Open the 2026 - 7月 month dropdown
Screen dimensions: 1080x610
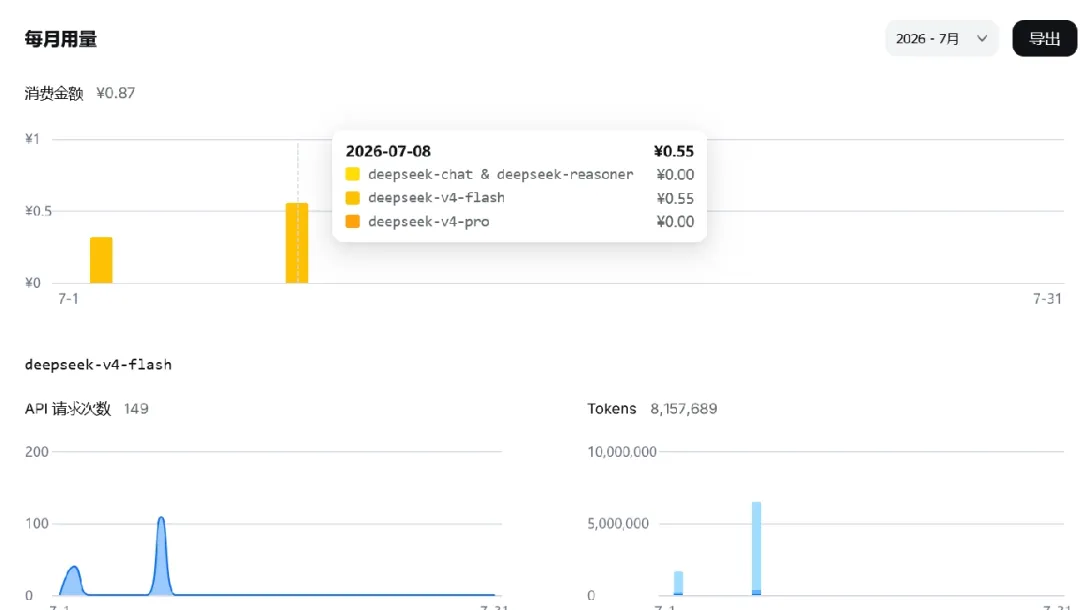point(941,39)
